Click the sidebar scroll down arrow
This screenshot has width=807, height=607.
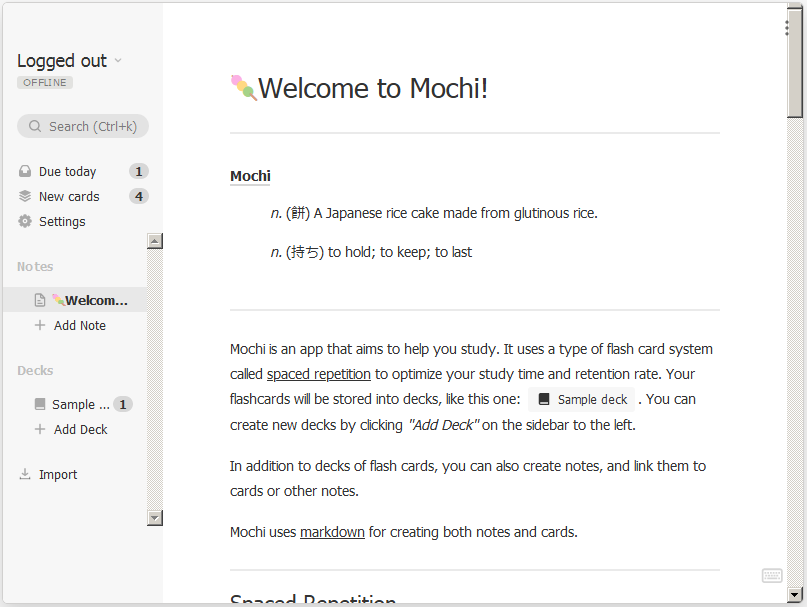155,517
